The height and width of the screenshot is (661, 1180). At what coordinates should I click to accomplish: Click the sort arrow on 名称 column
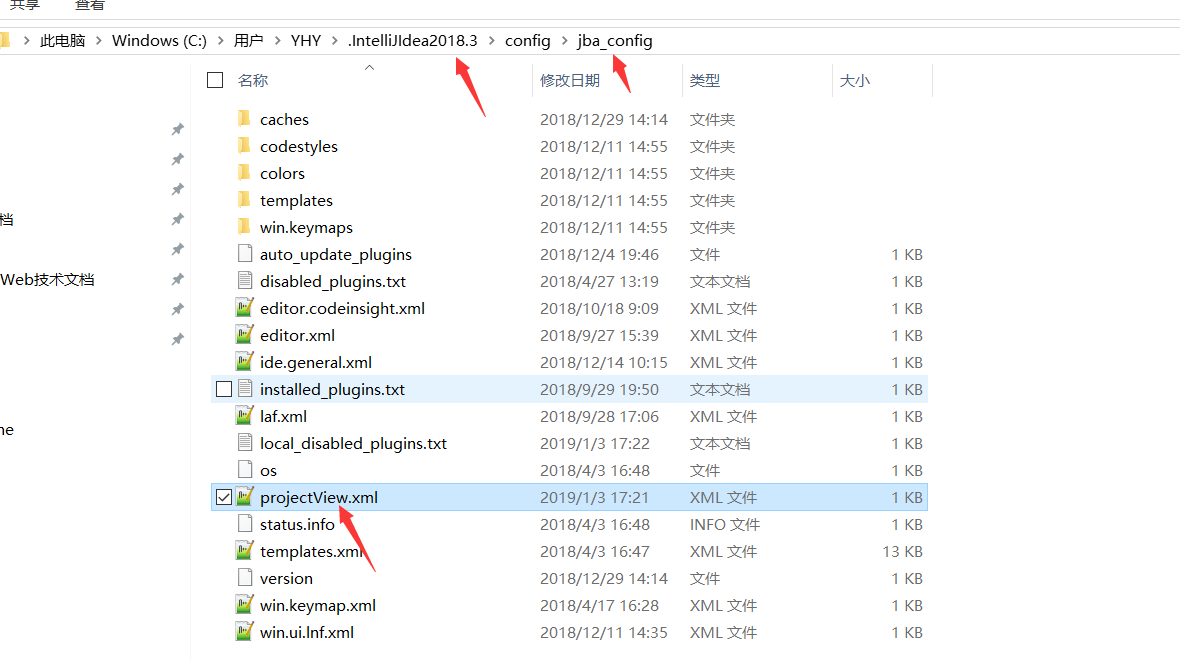tap(369, 65)
